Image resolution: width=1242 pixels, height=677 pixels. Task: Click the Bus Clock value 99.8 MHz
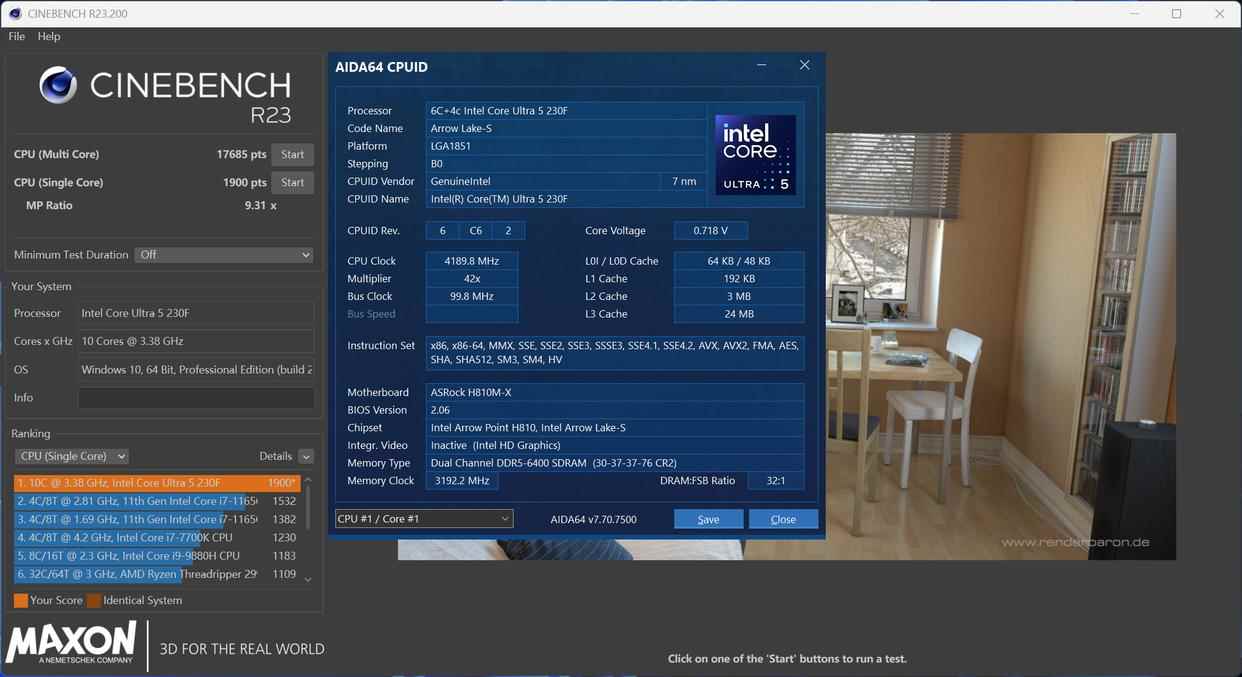pos(472,296)
